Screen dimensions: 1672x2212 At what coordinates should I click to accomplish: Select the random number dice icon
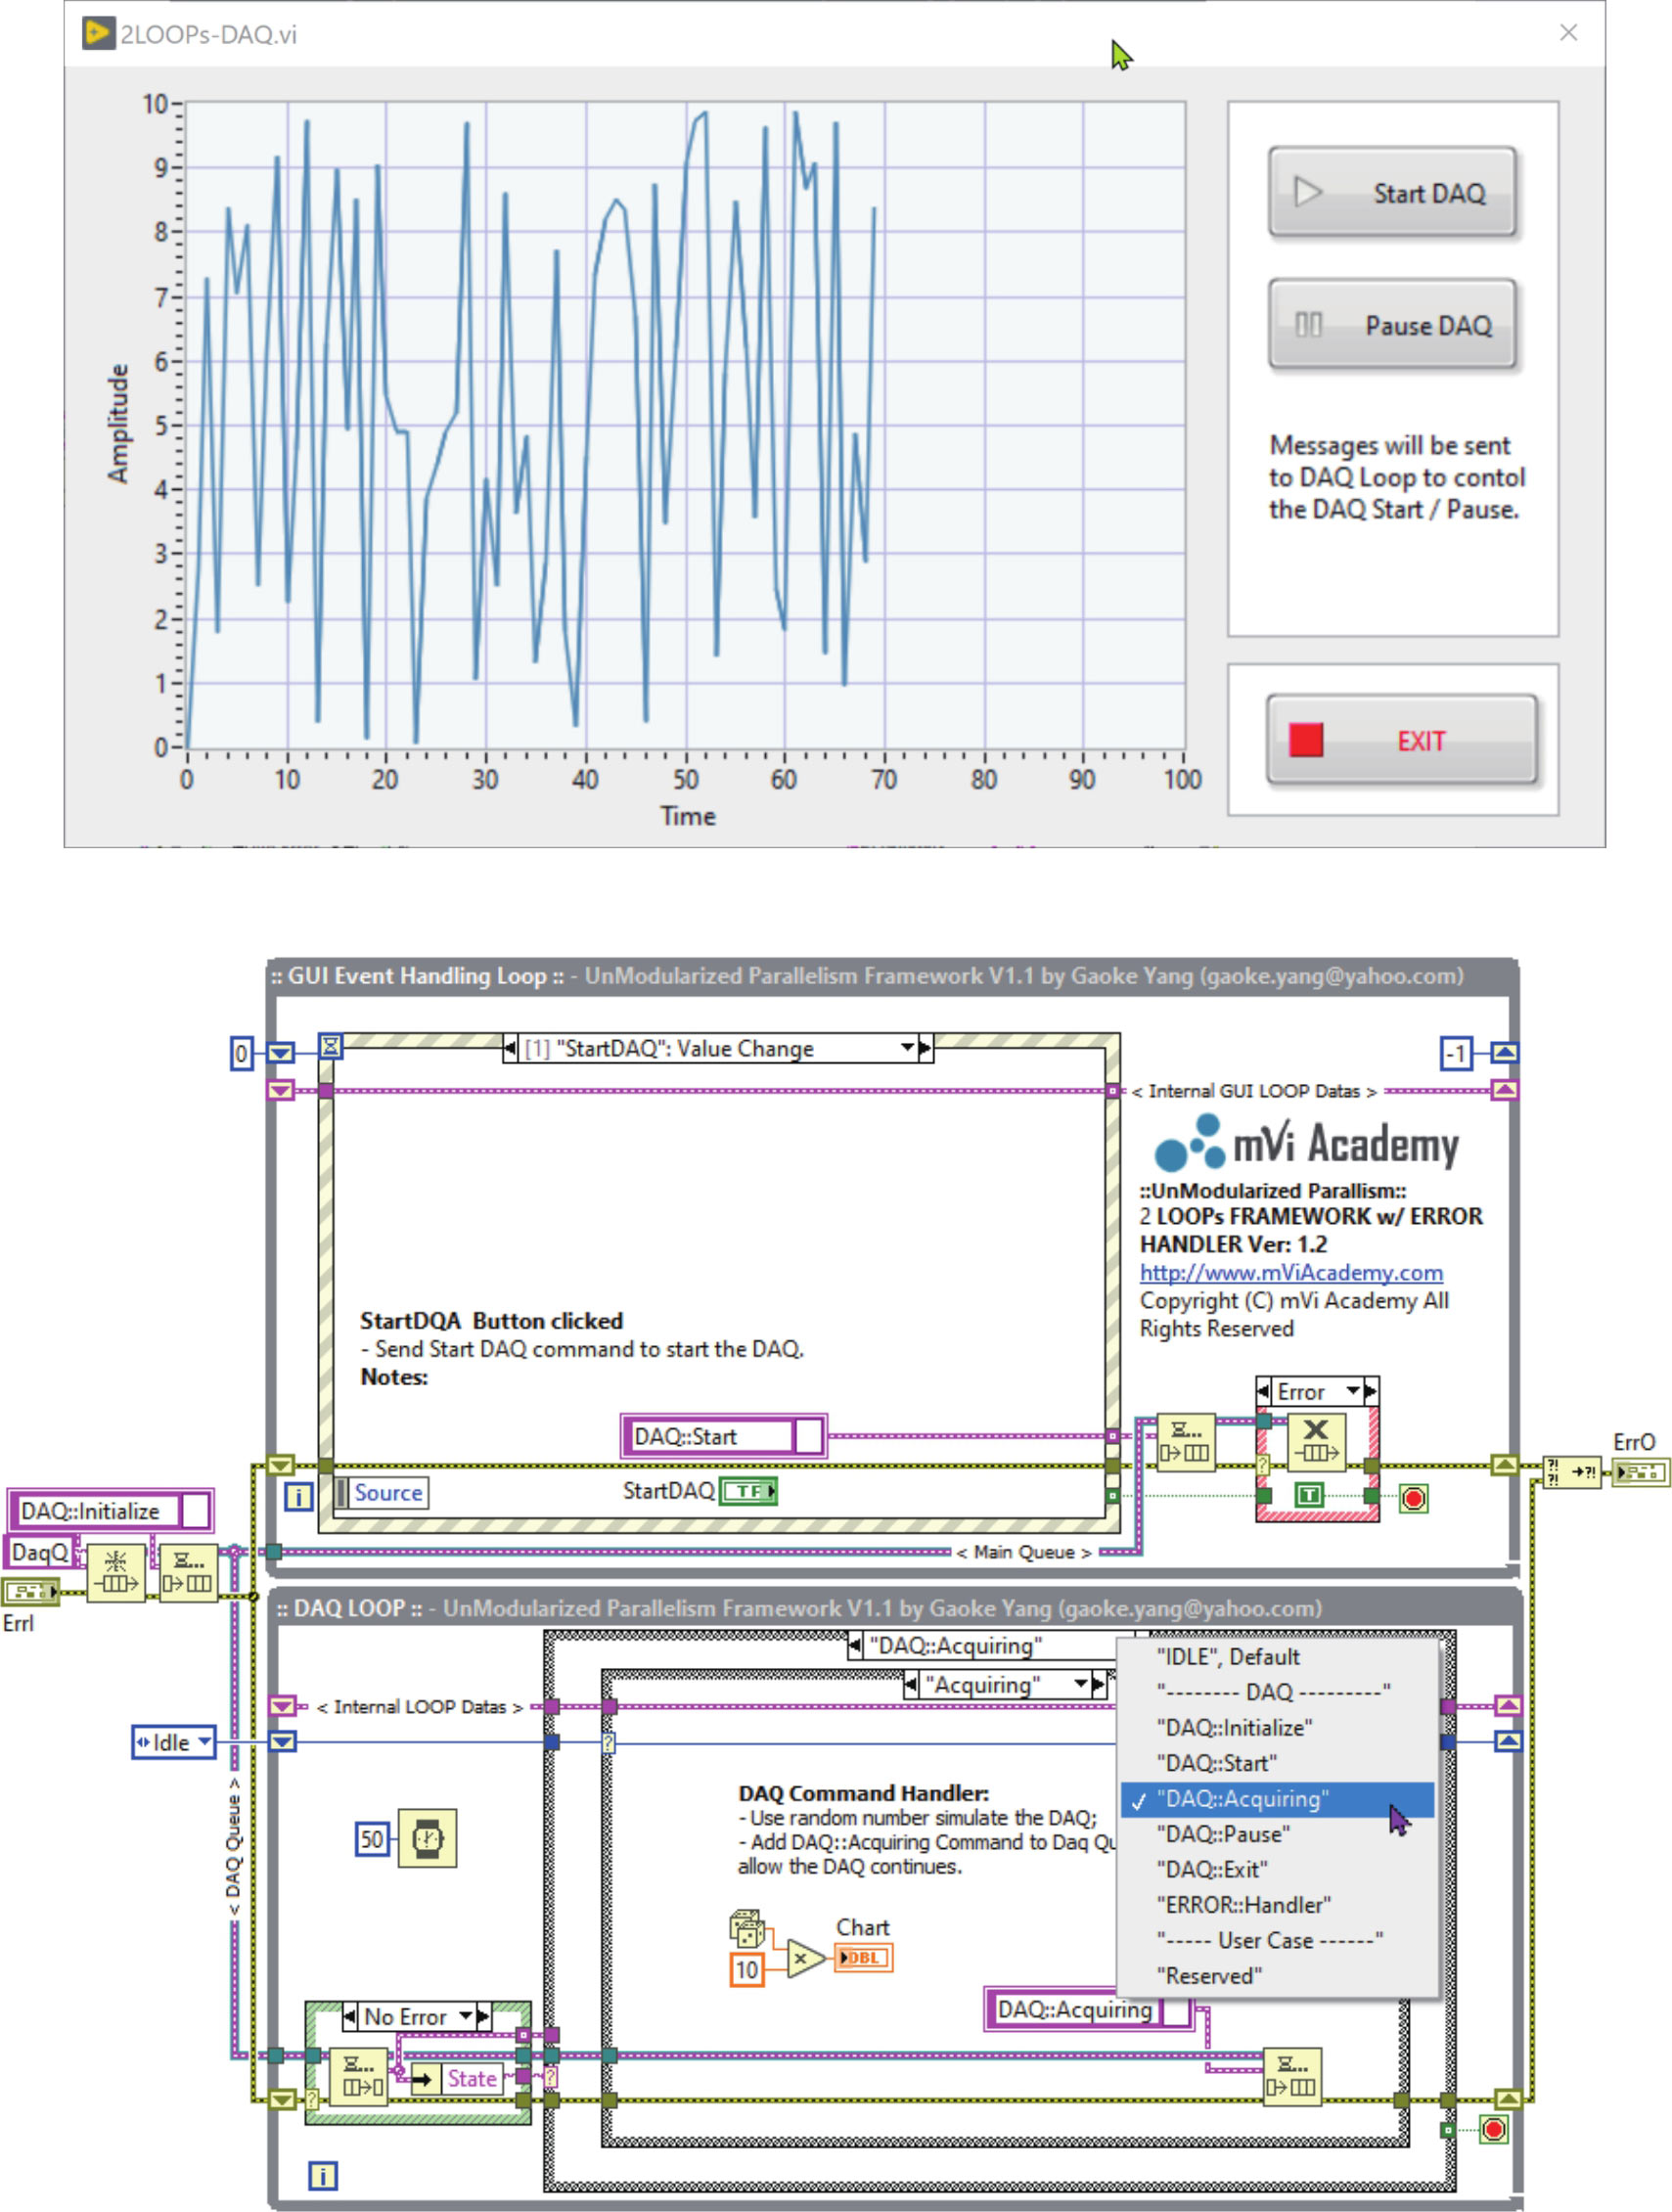point(746,1927)
